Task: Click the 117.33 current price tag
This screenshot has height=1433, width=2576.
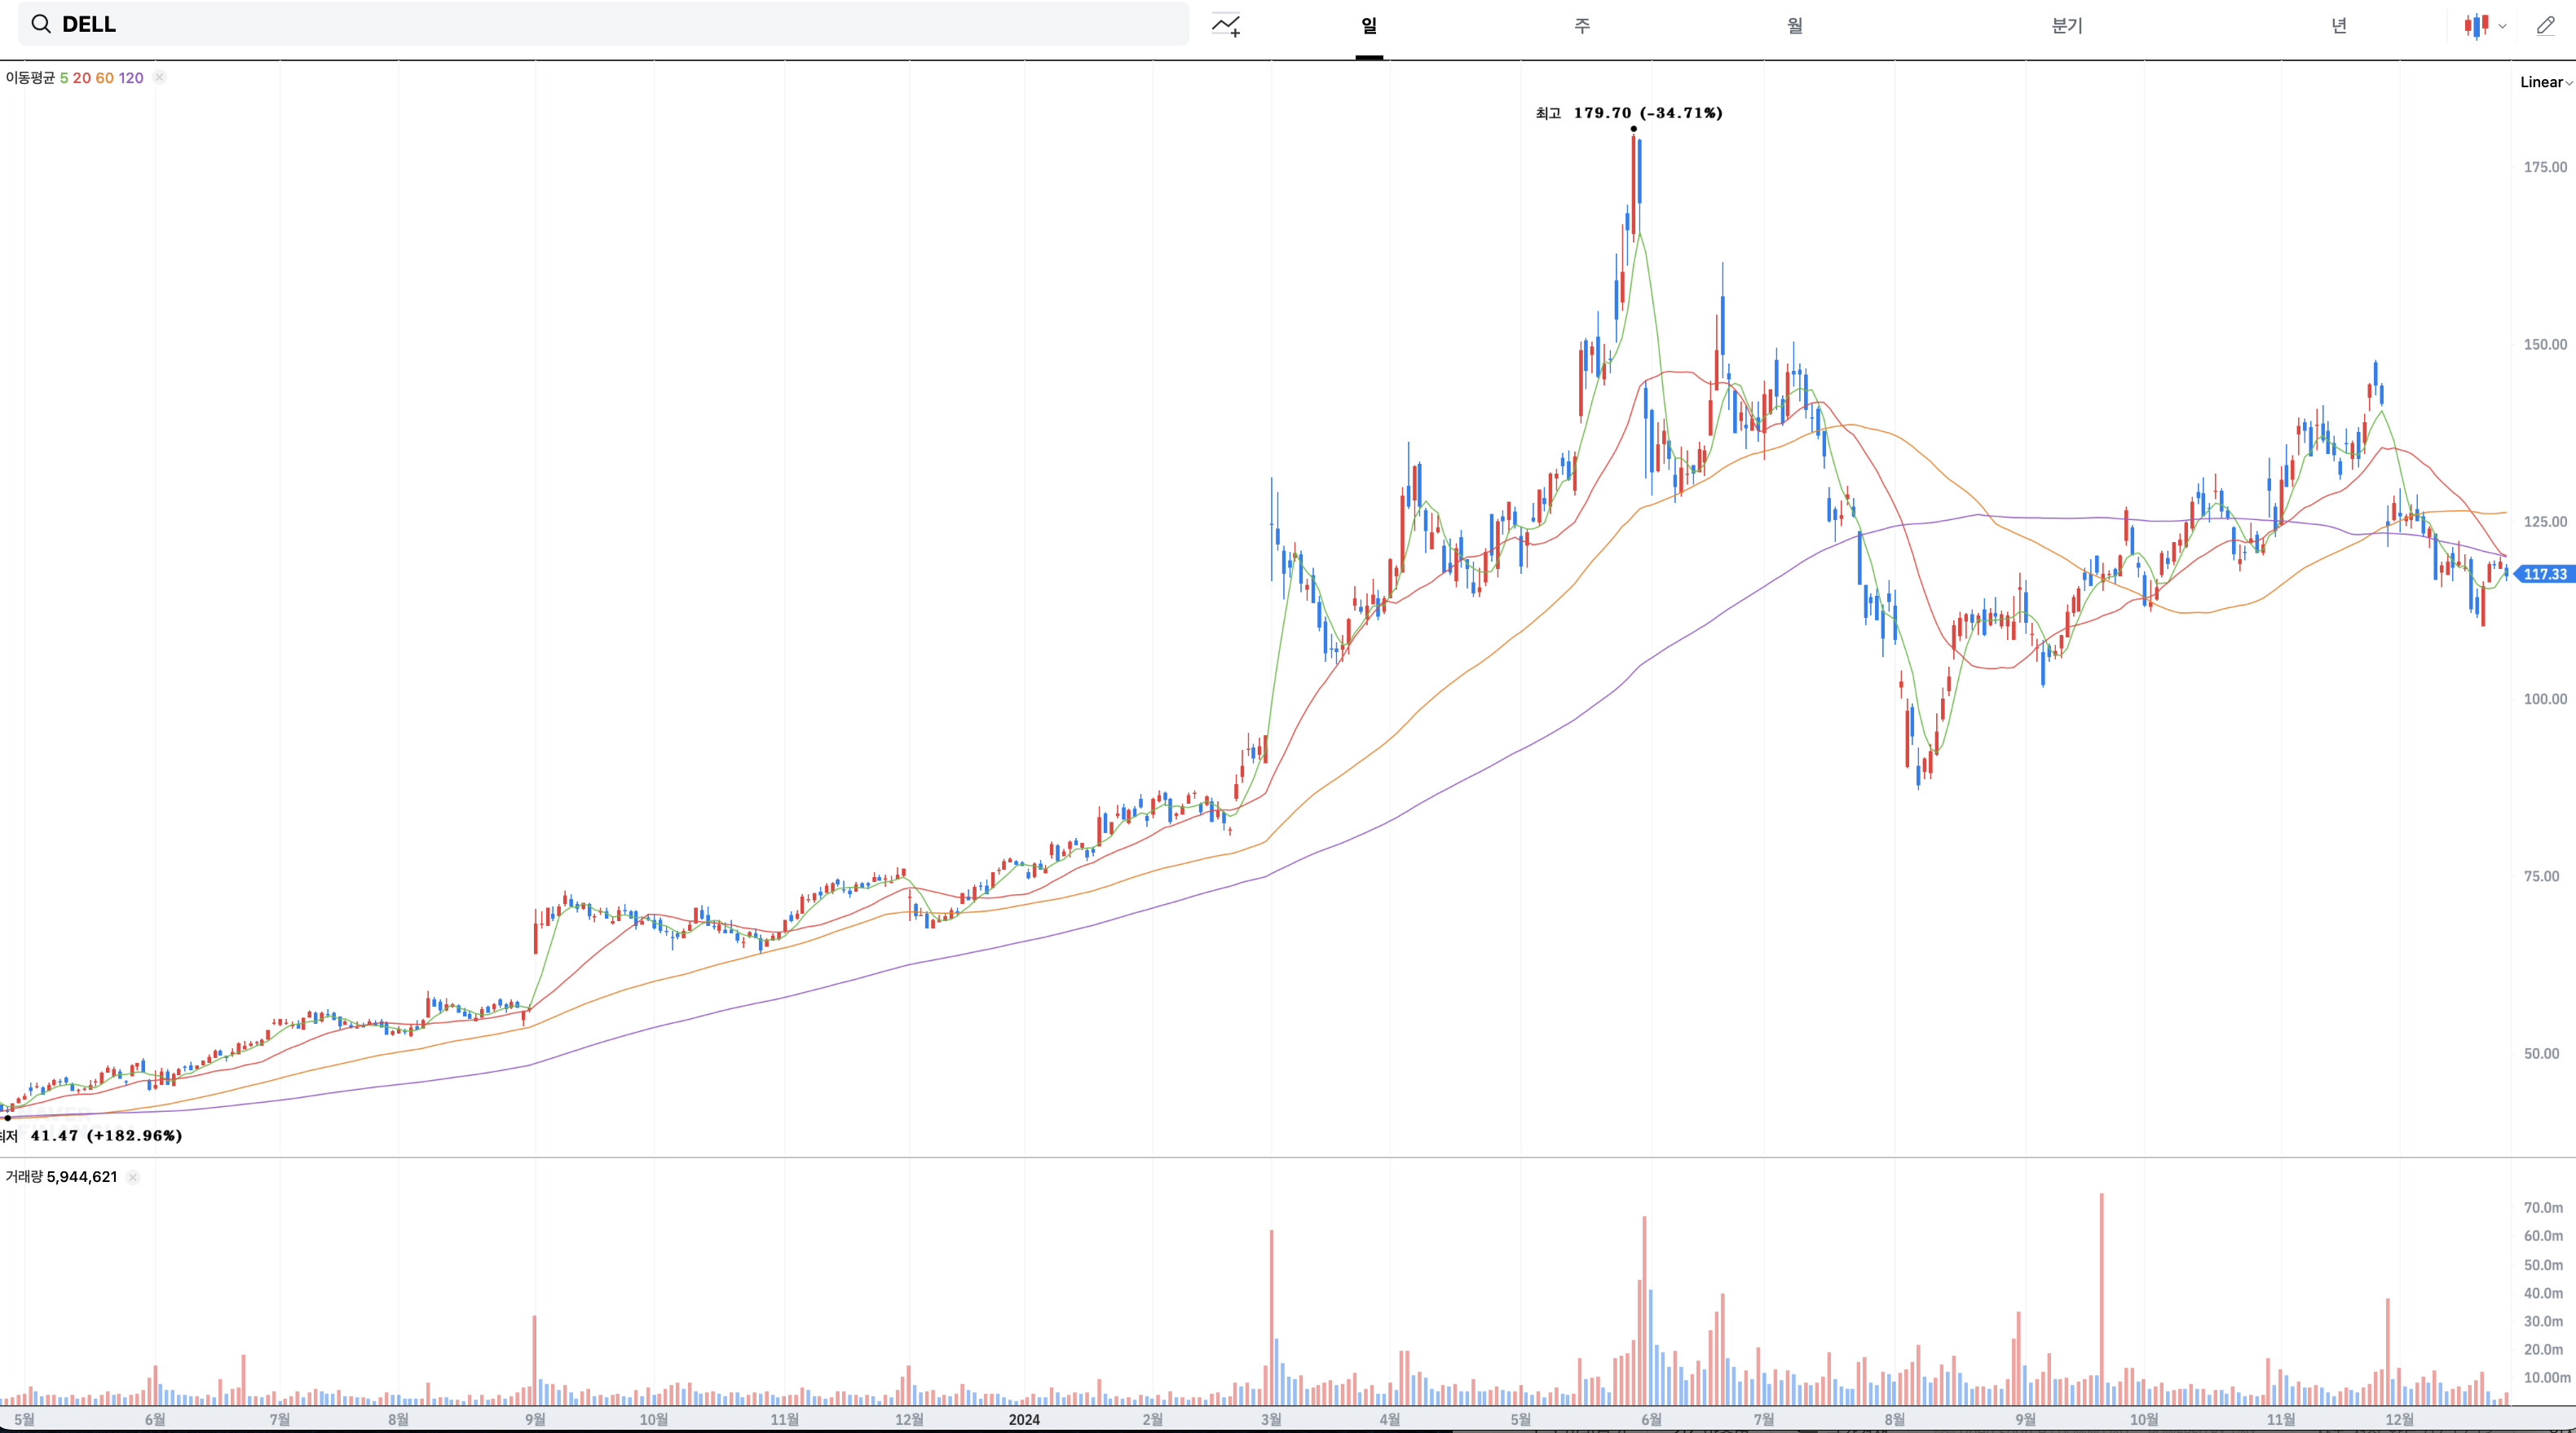Action: tap(2544, 574)
